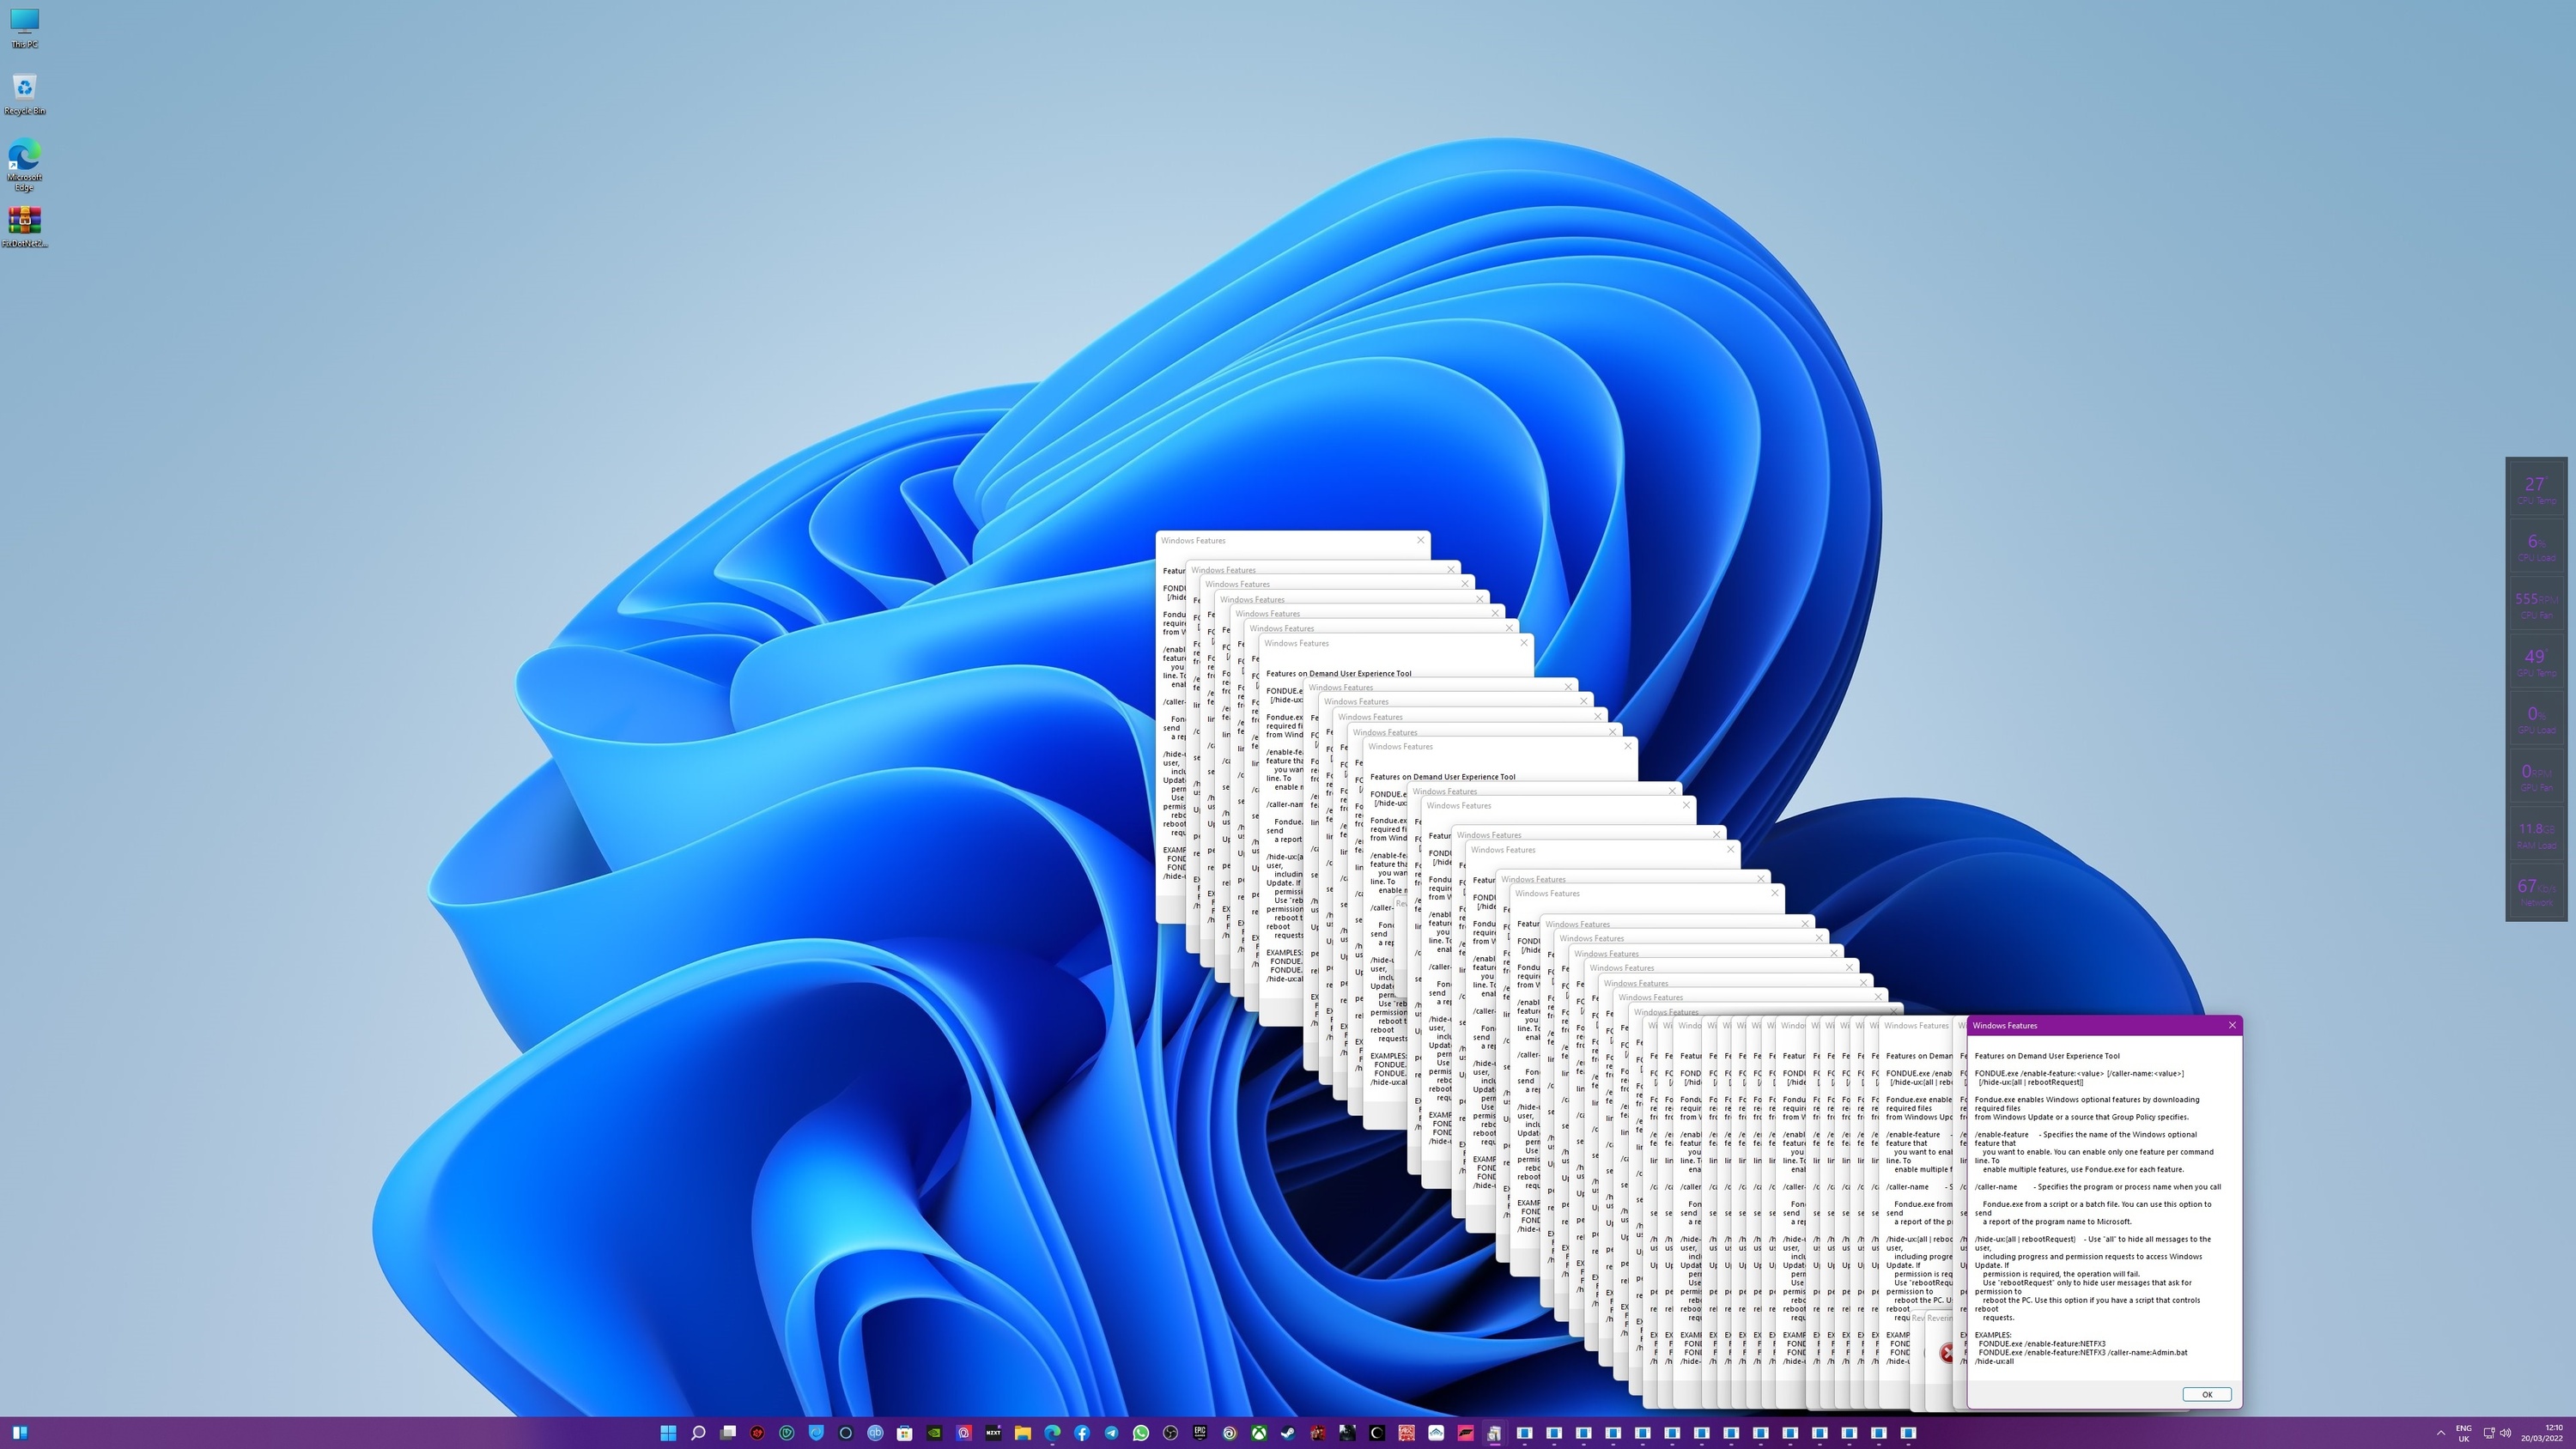This screenshot has height=1449, width=2576.
Task: Open Widgets button at the taskbar's far left
Action: click(19, 1433)
